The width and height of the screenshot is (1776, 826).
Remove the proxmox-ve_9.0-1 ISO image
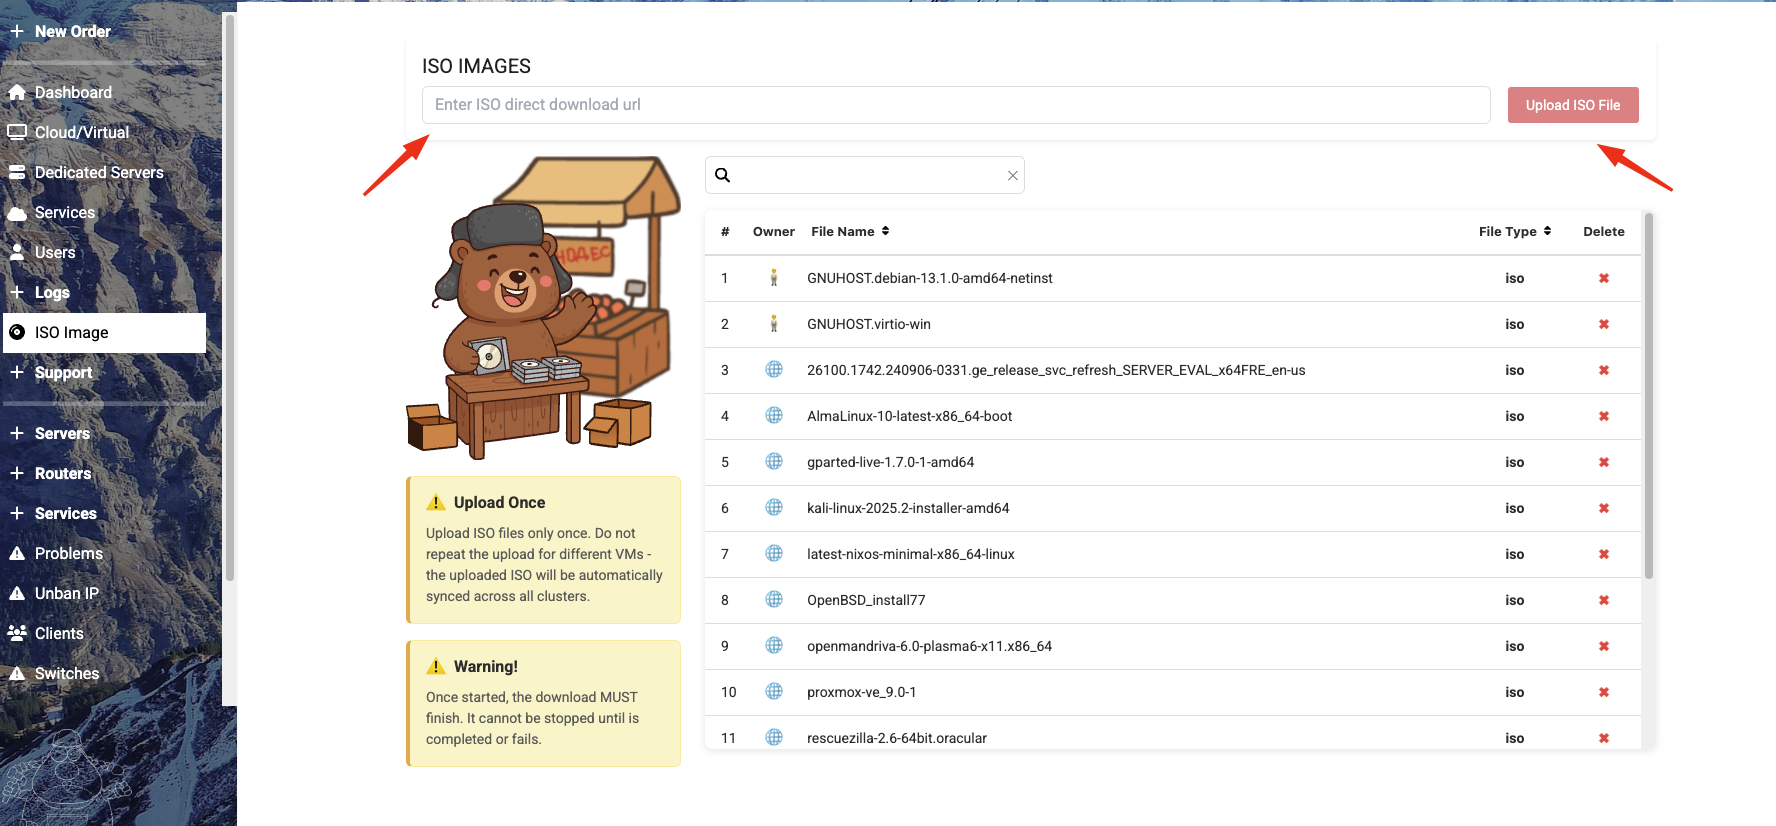[x=1603, y=692]
